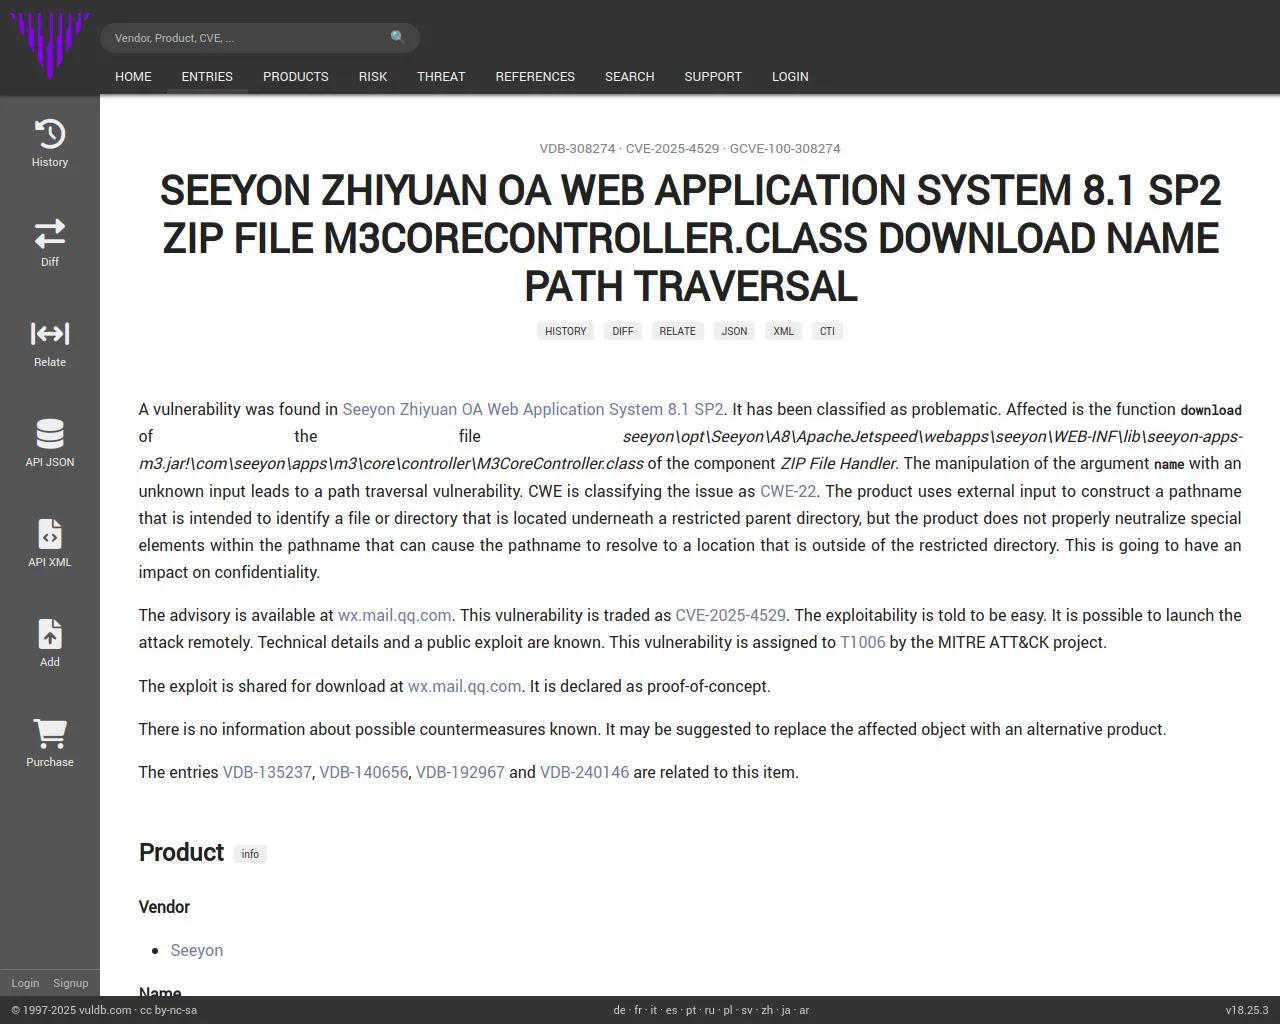Screen dimensions: 1280x1024
Task: Switch language to it
Action: (x=654, y=1010)
